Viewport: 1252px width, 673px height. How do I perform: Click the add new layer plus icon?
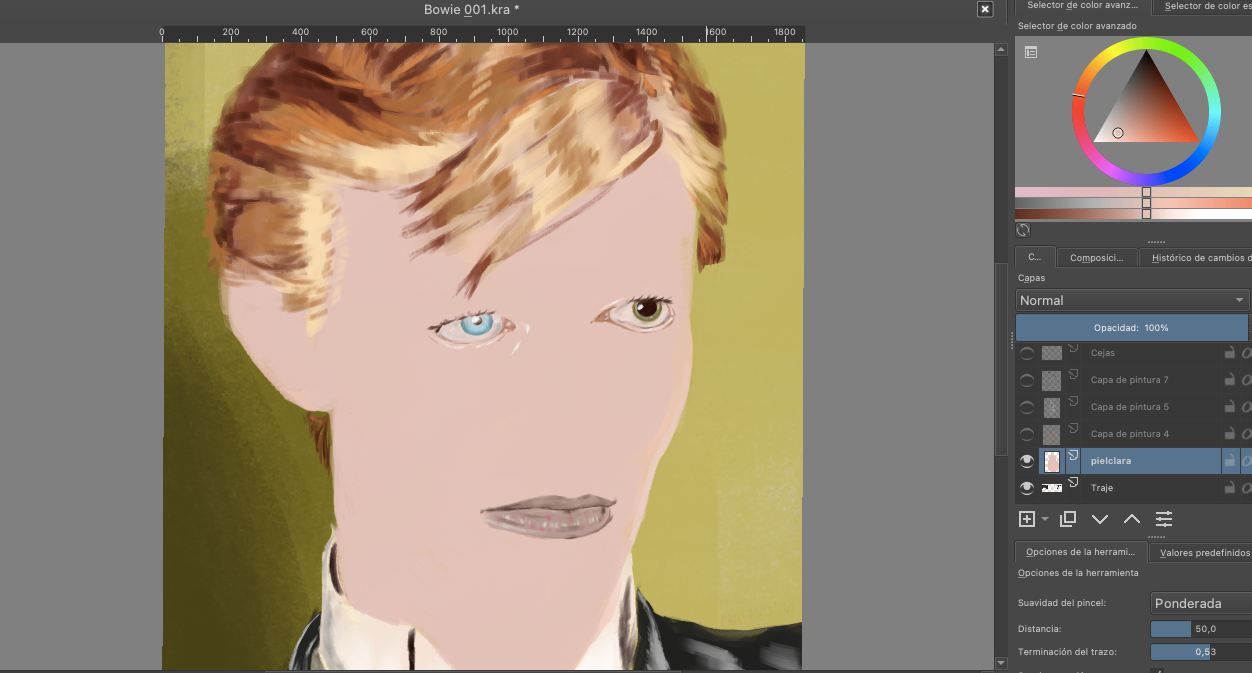1026,519
